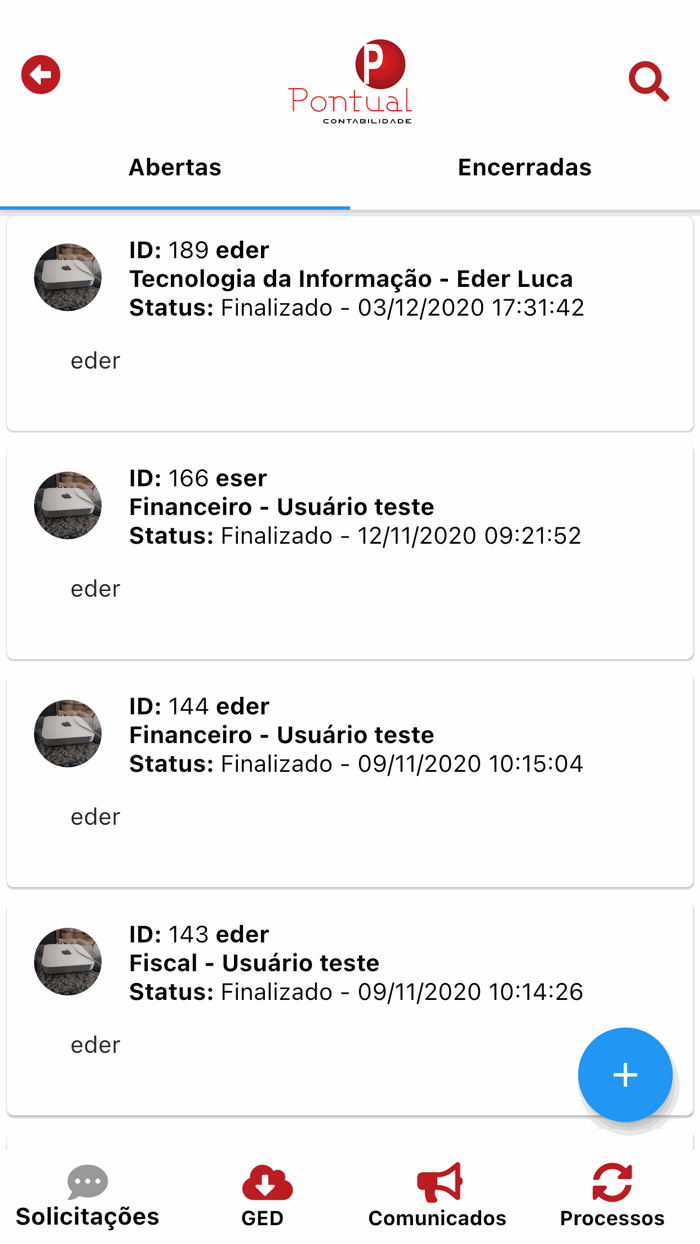
Task: Switch to the Abertas tab
Action: [x=175, y=168]
